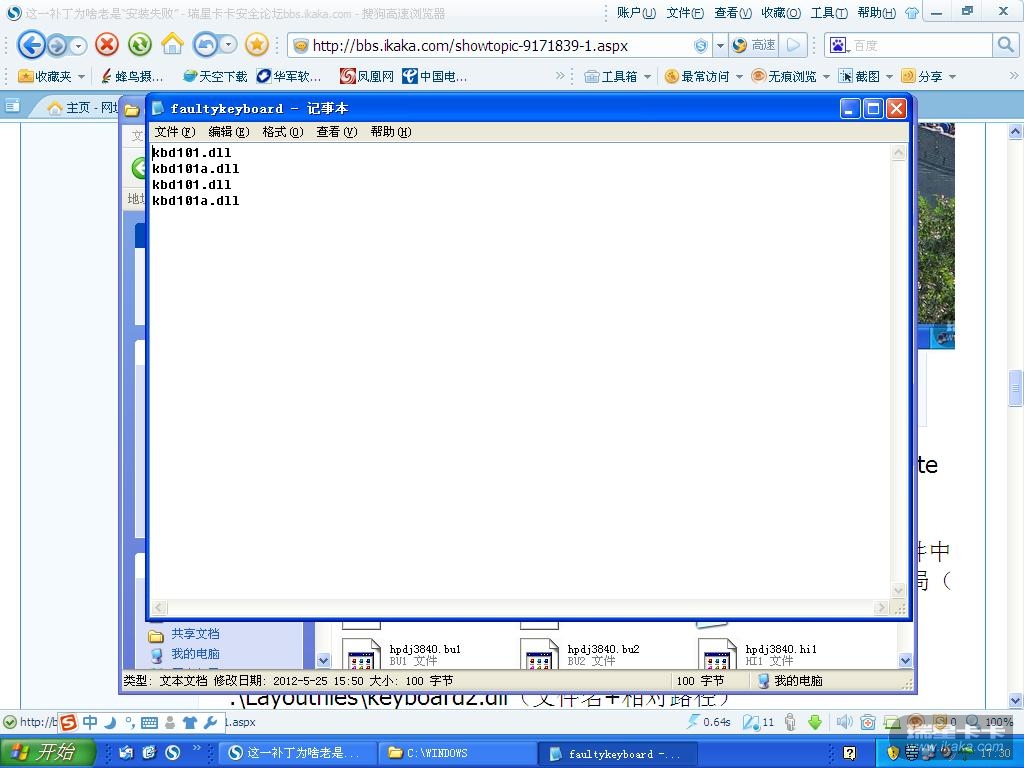This screenshot has height=768, width=1024.
Task: Toggle the status bar sound mute icon
Action: tap(844, 722)
